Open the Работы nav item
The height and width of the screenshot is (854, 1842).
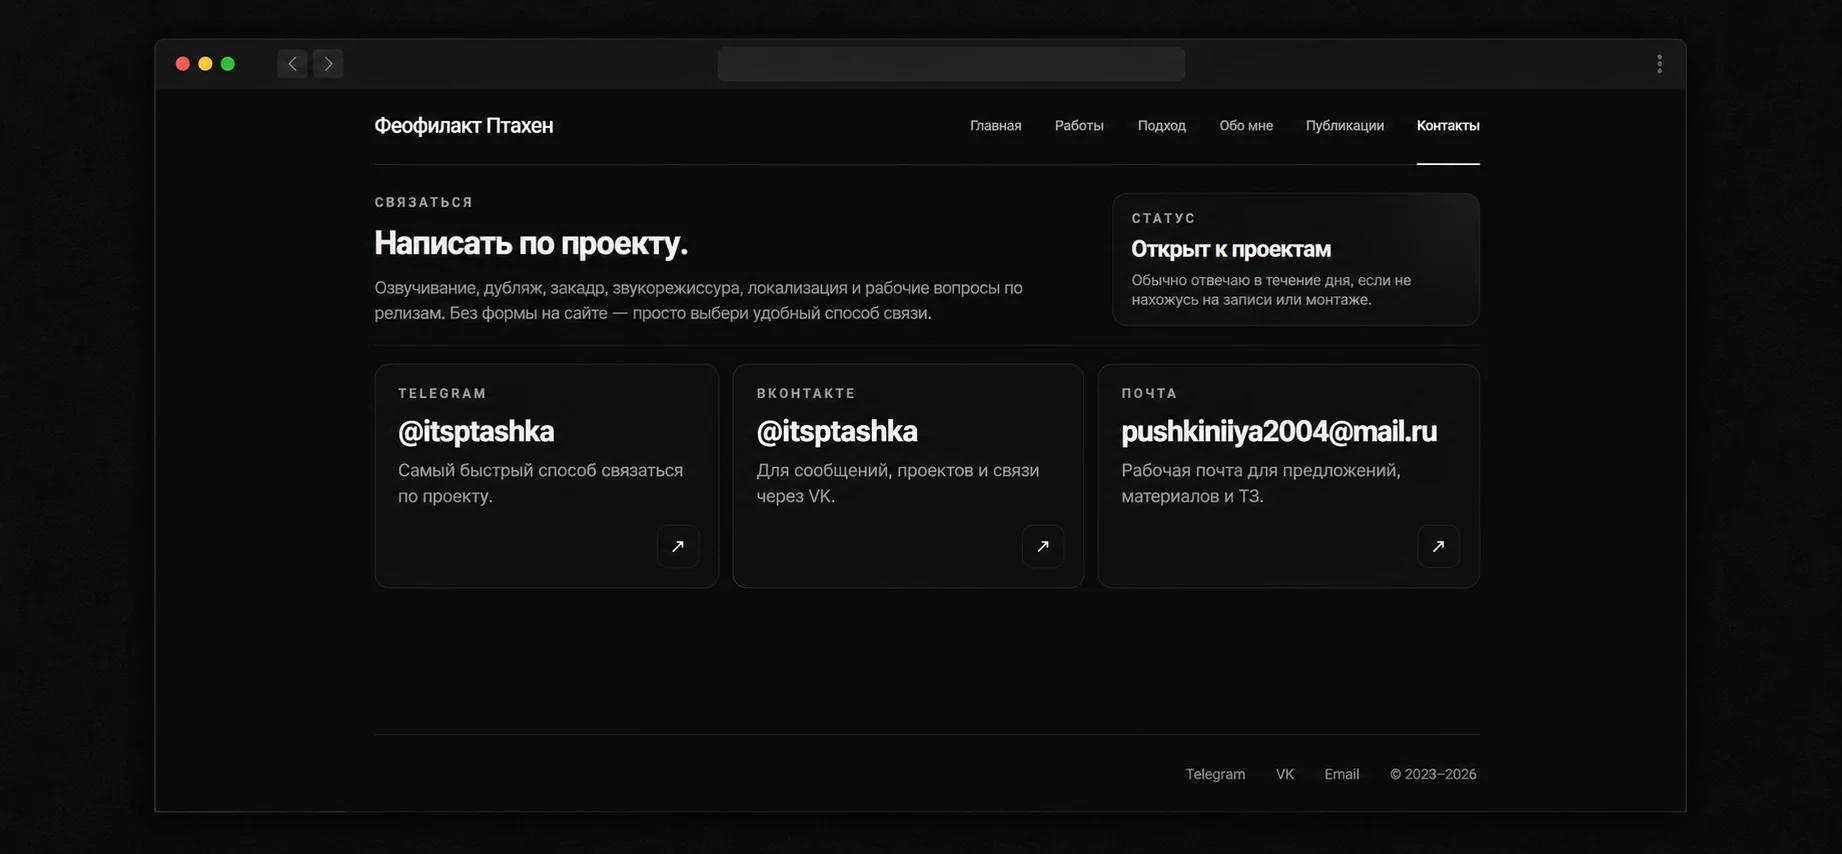click(x=1079, y=126)
